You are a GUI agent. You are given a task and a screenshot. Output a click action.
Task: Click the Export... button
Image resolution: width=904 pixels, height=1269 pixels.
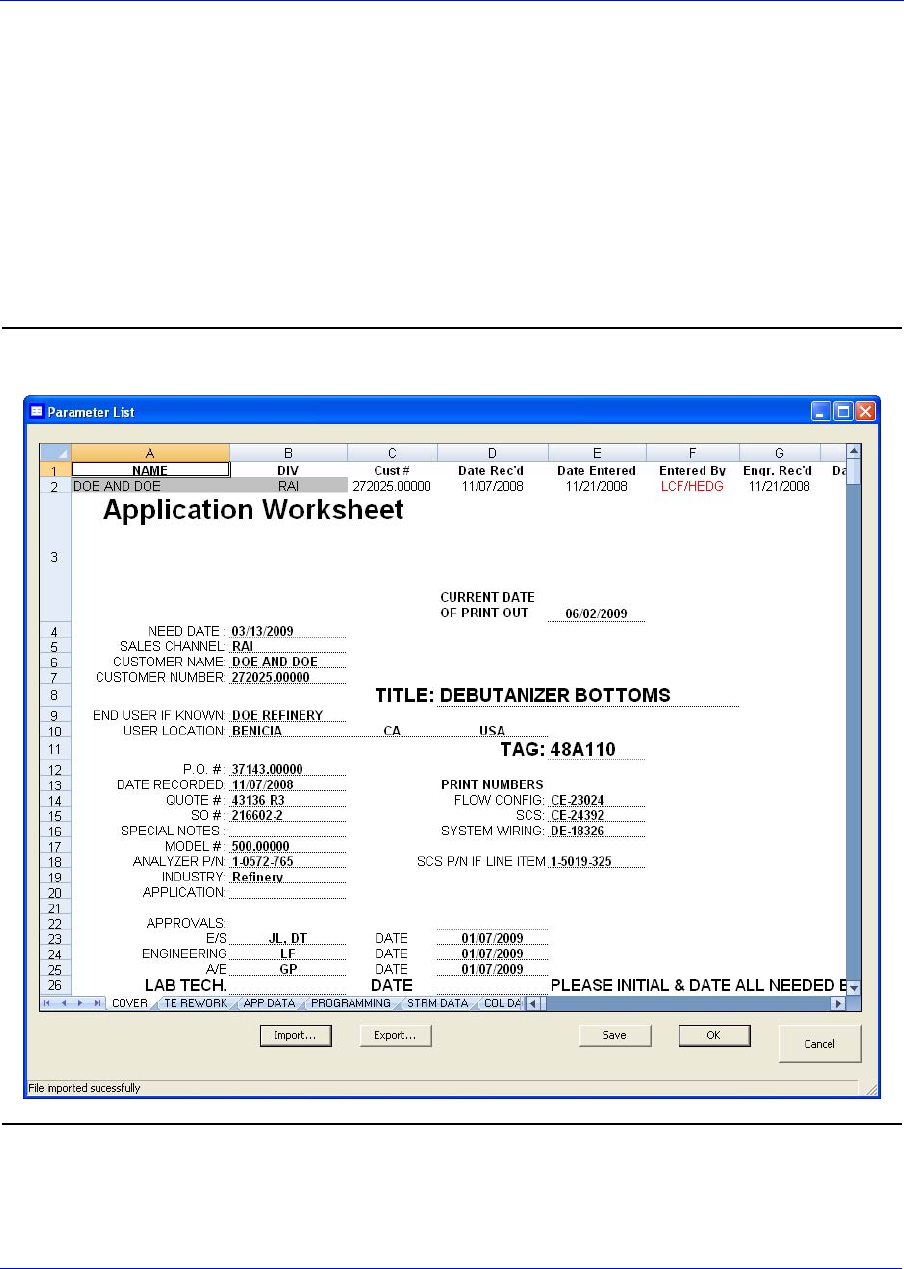click(x=396, y=1036)
